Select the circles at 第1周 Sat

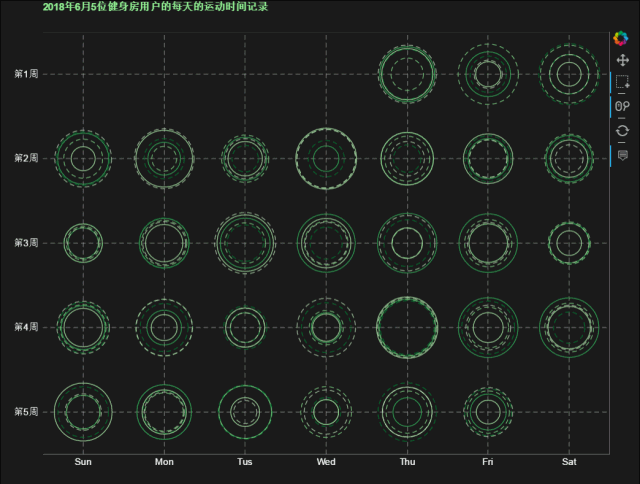[569, 74]
